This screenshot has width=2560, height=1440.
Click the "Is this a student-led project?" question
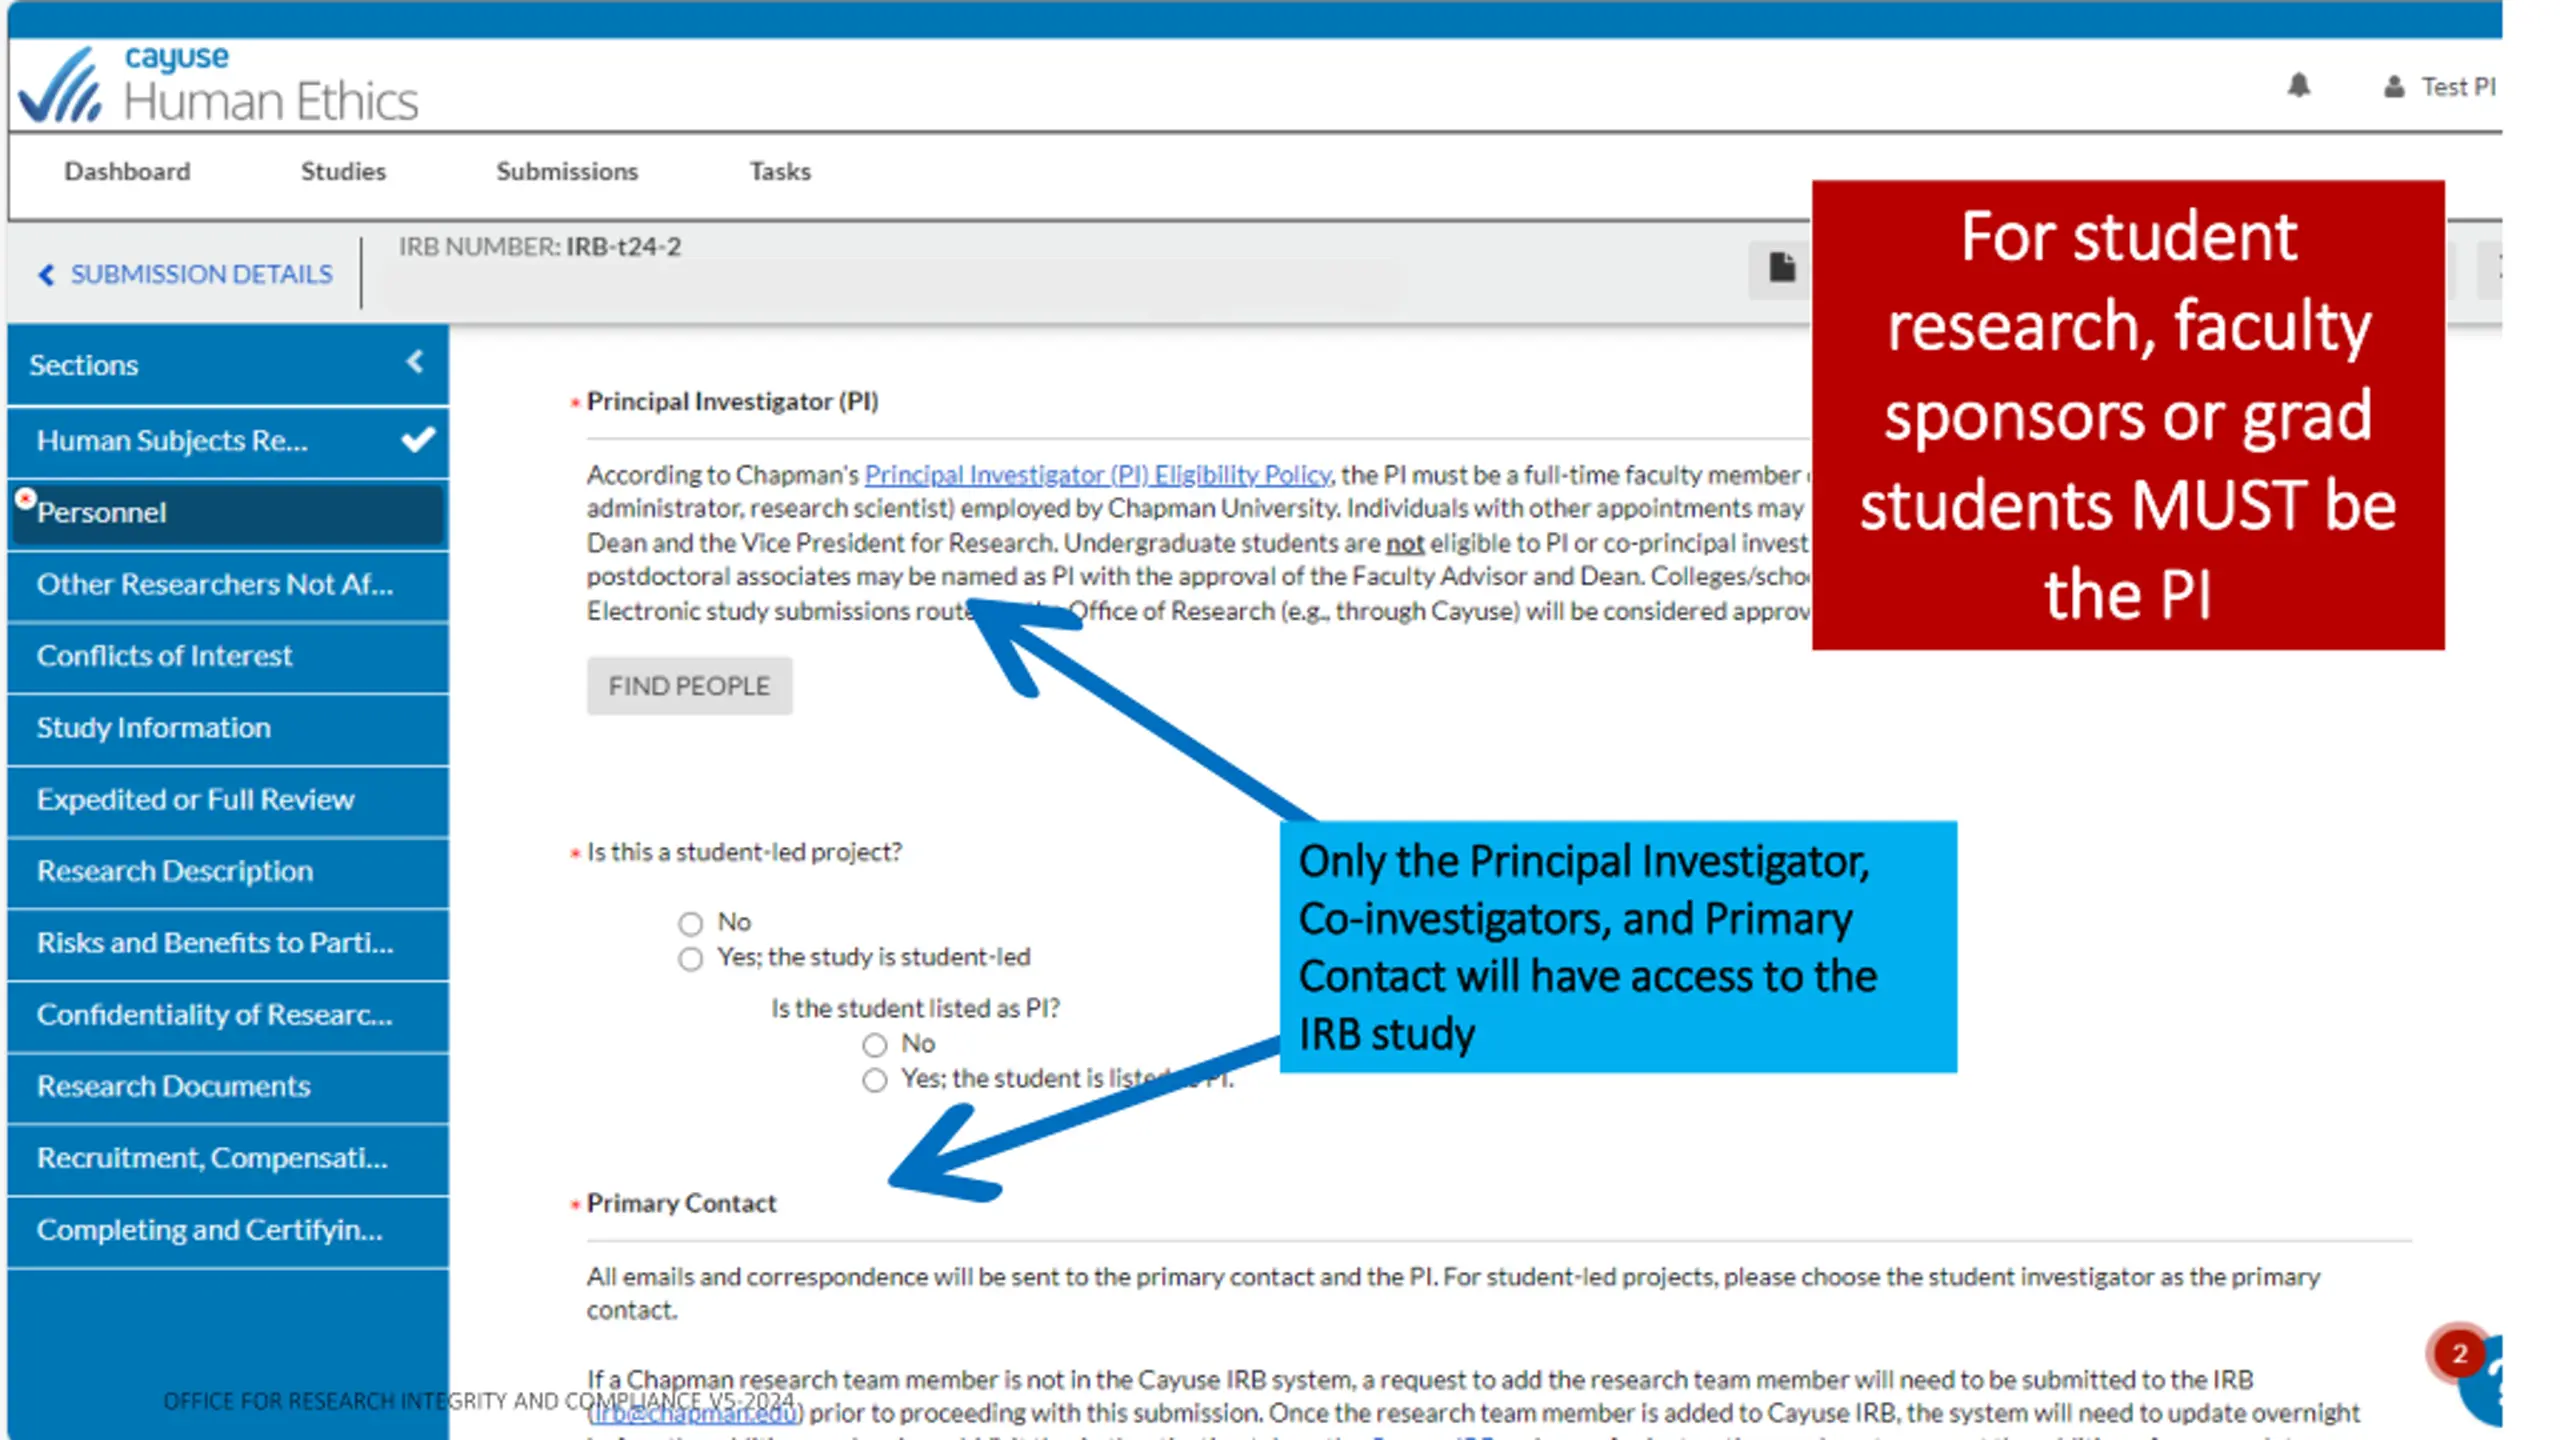(x=744, y=852)
